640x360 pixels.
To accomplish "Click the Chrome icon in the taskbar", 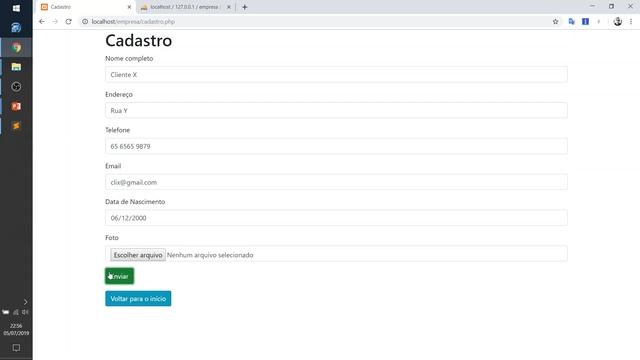I will pyautogui.click(x=16, y=47).
